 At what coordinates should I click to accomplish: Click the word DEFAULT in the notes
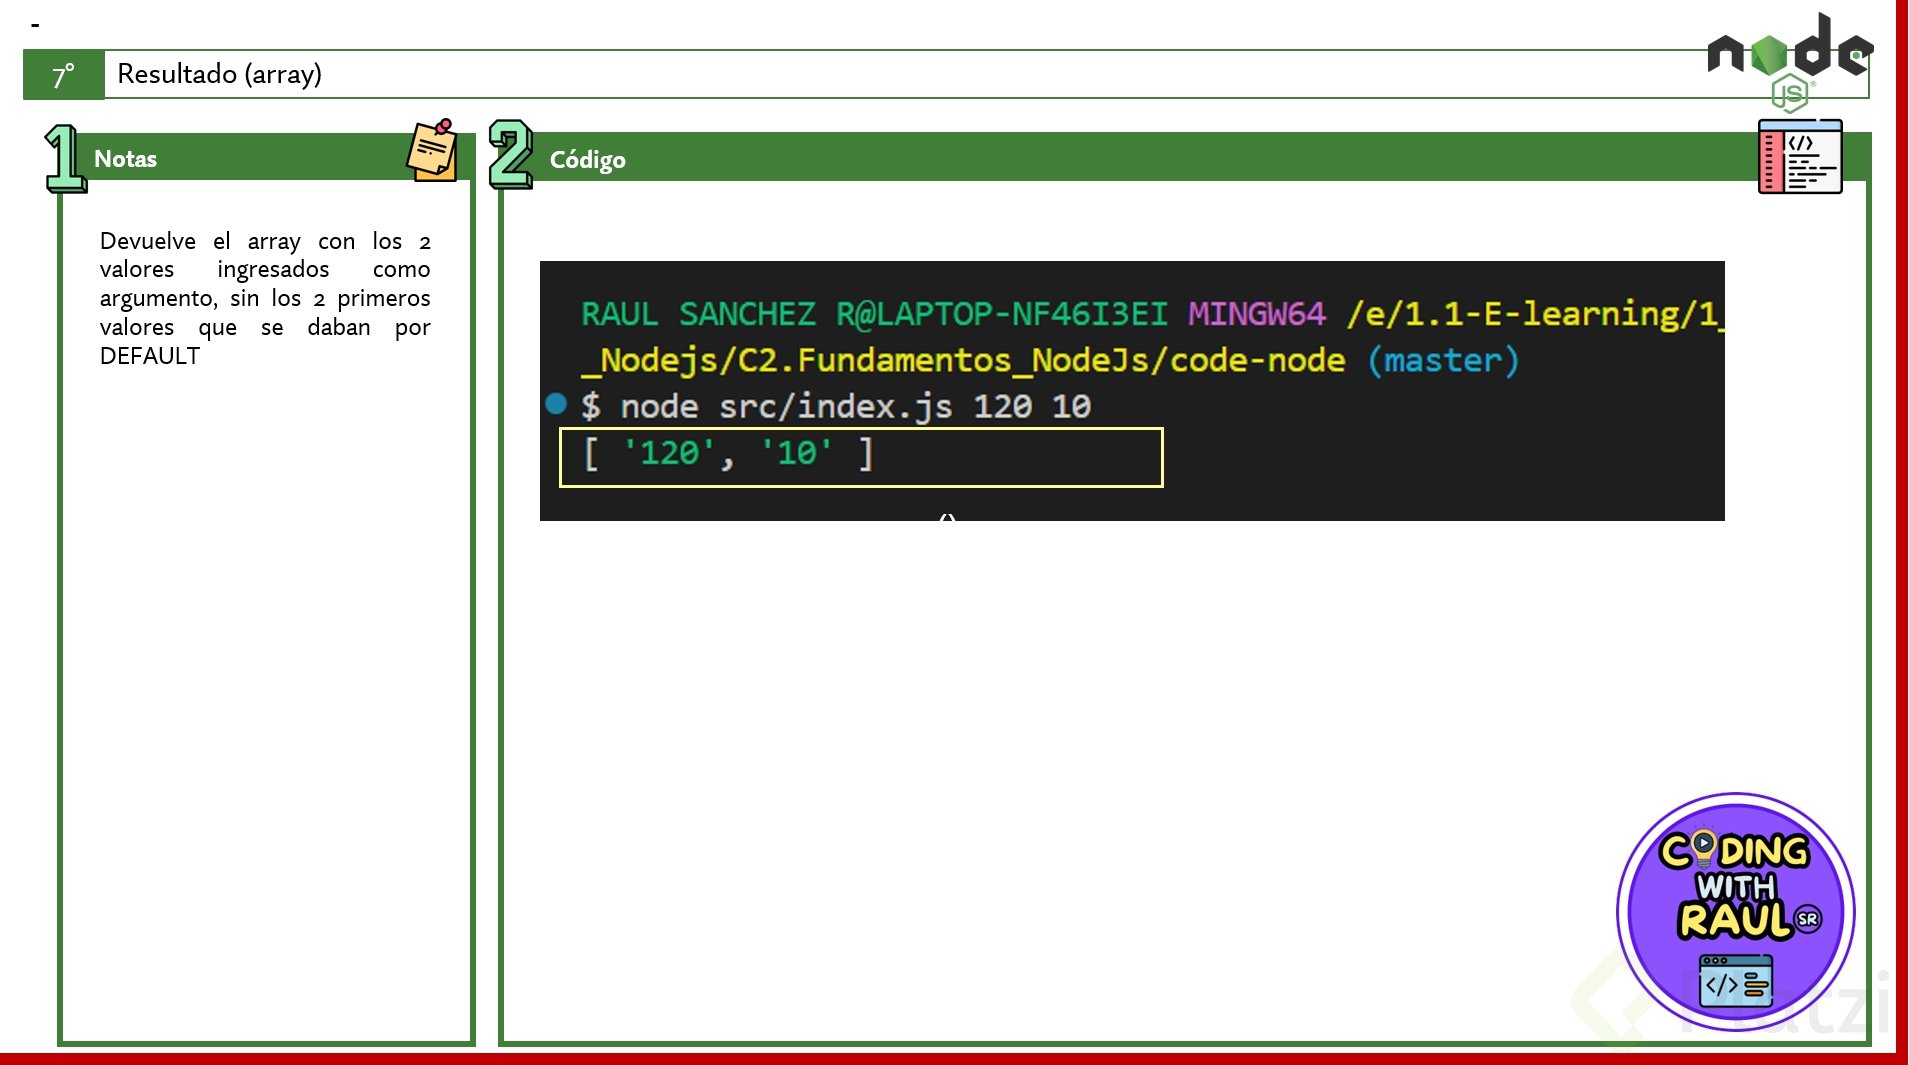150,356
